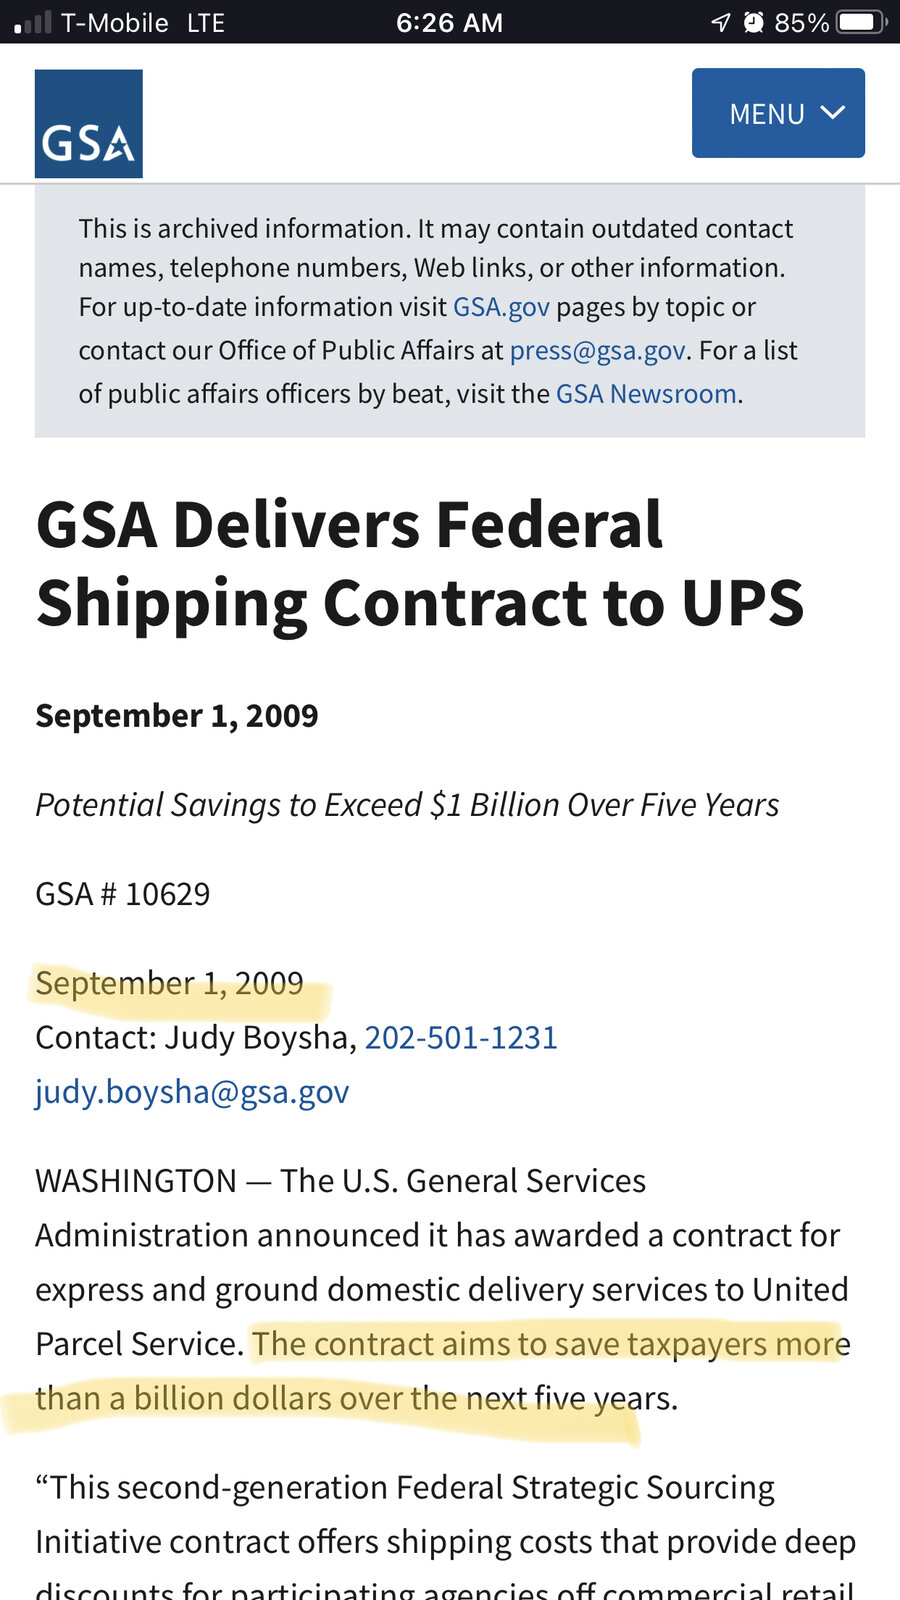Tap the highlighted billion dollars sentence
Viewport: 900px width, 1600px height.
[443, 1371]
